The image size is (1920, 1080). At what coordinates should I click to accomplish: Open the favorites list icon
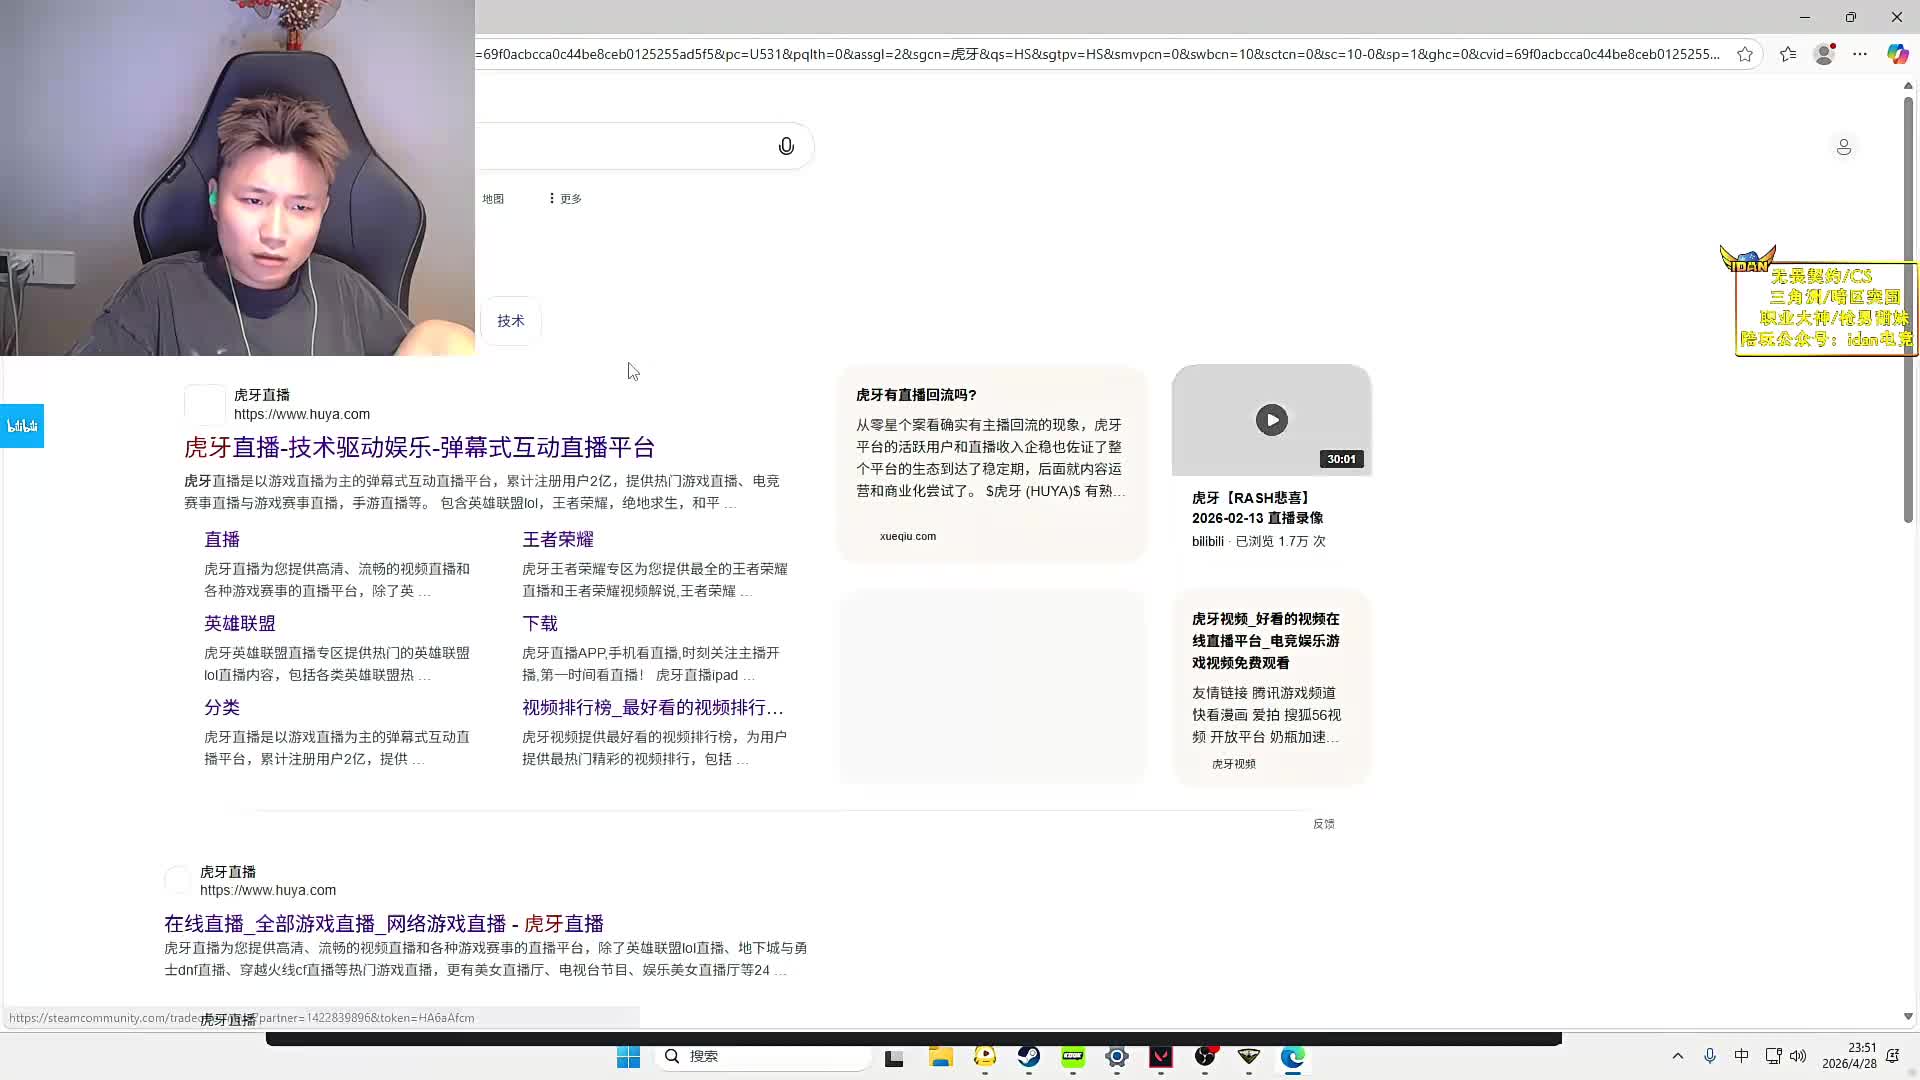coord(1788,54)
